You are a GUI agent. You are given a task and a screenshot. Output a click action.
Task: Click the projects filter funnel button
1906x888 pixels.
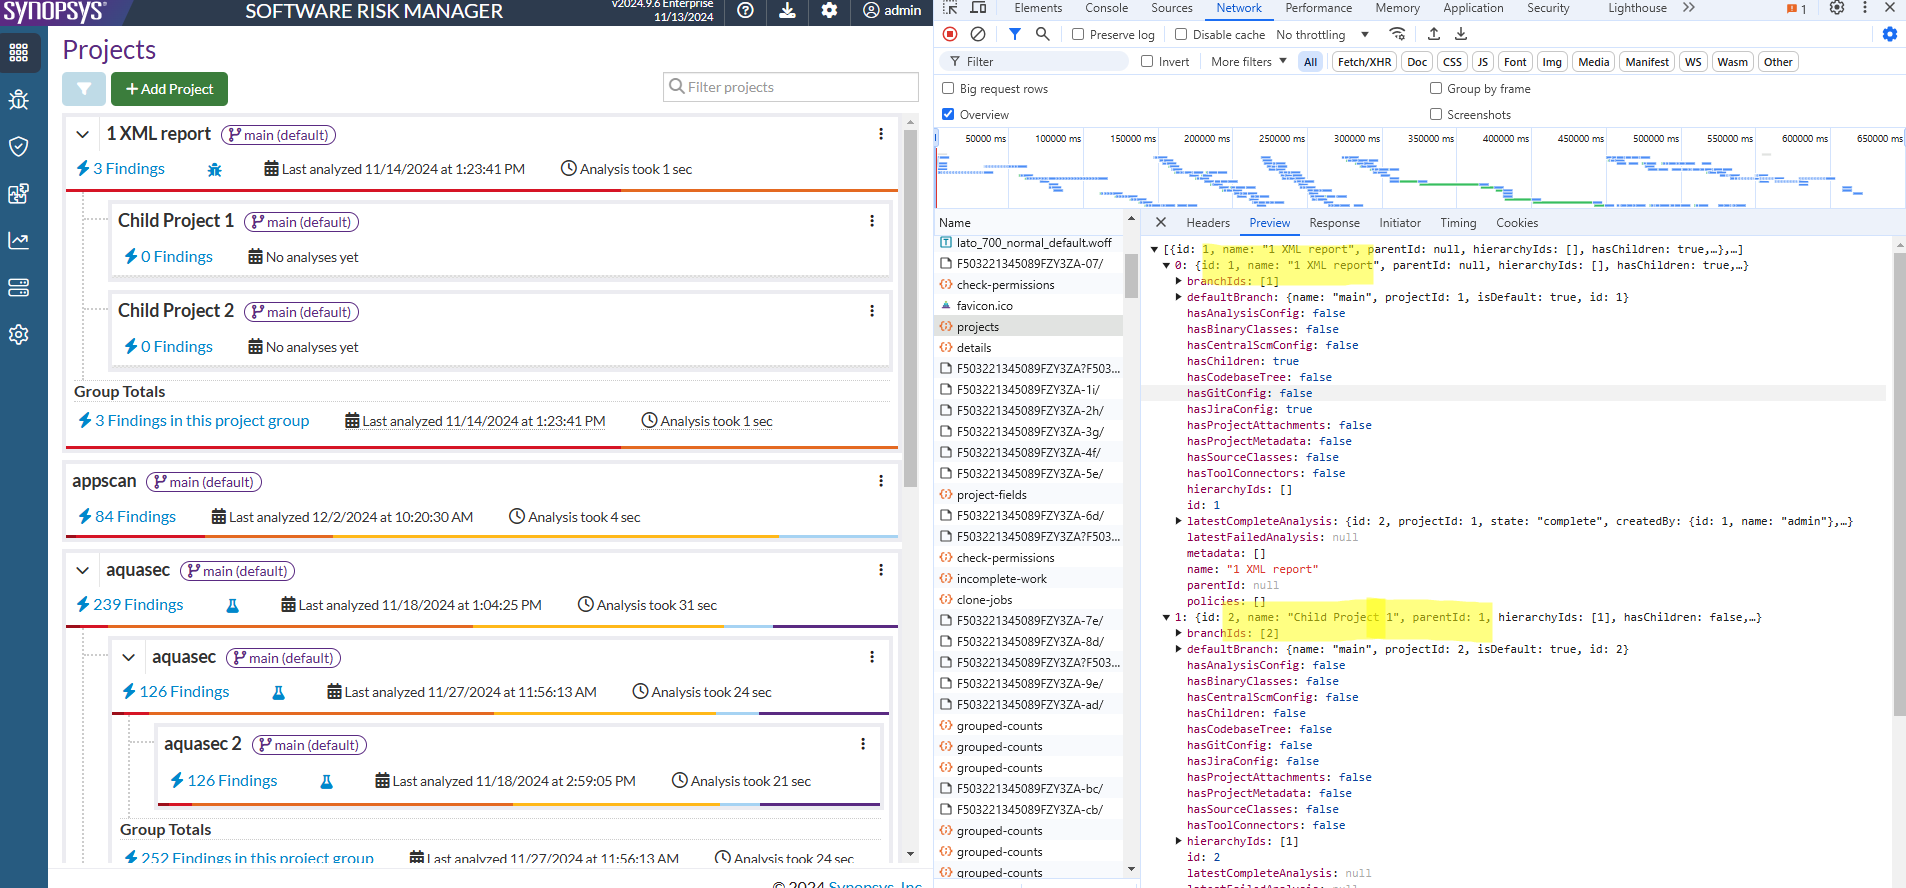(x=84, y=89)
